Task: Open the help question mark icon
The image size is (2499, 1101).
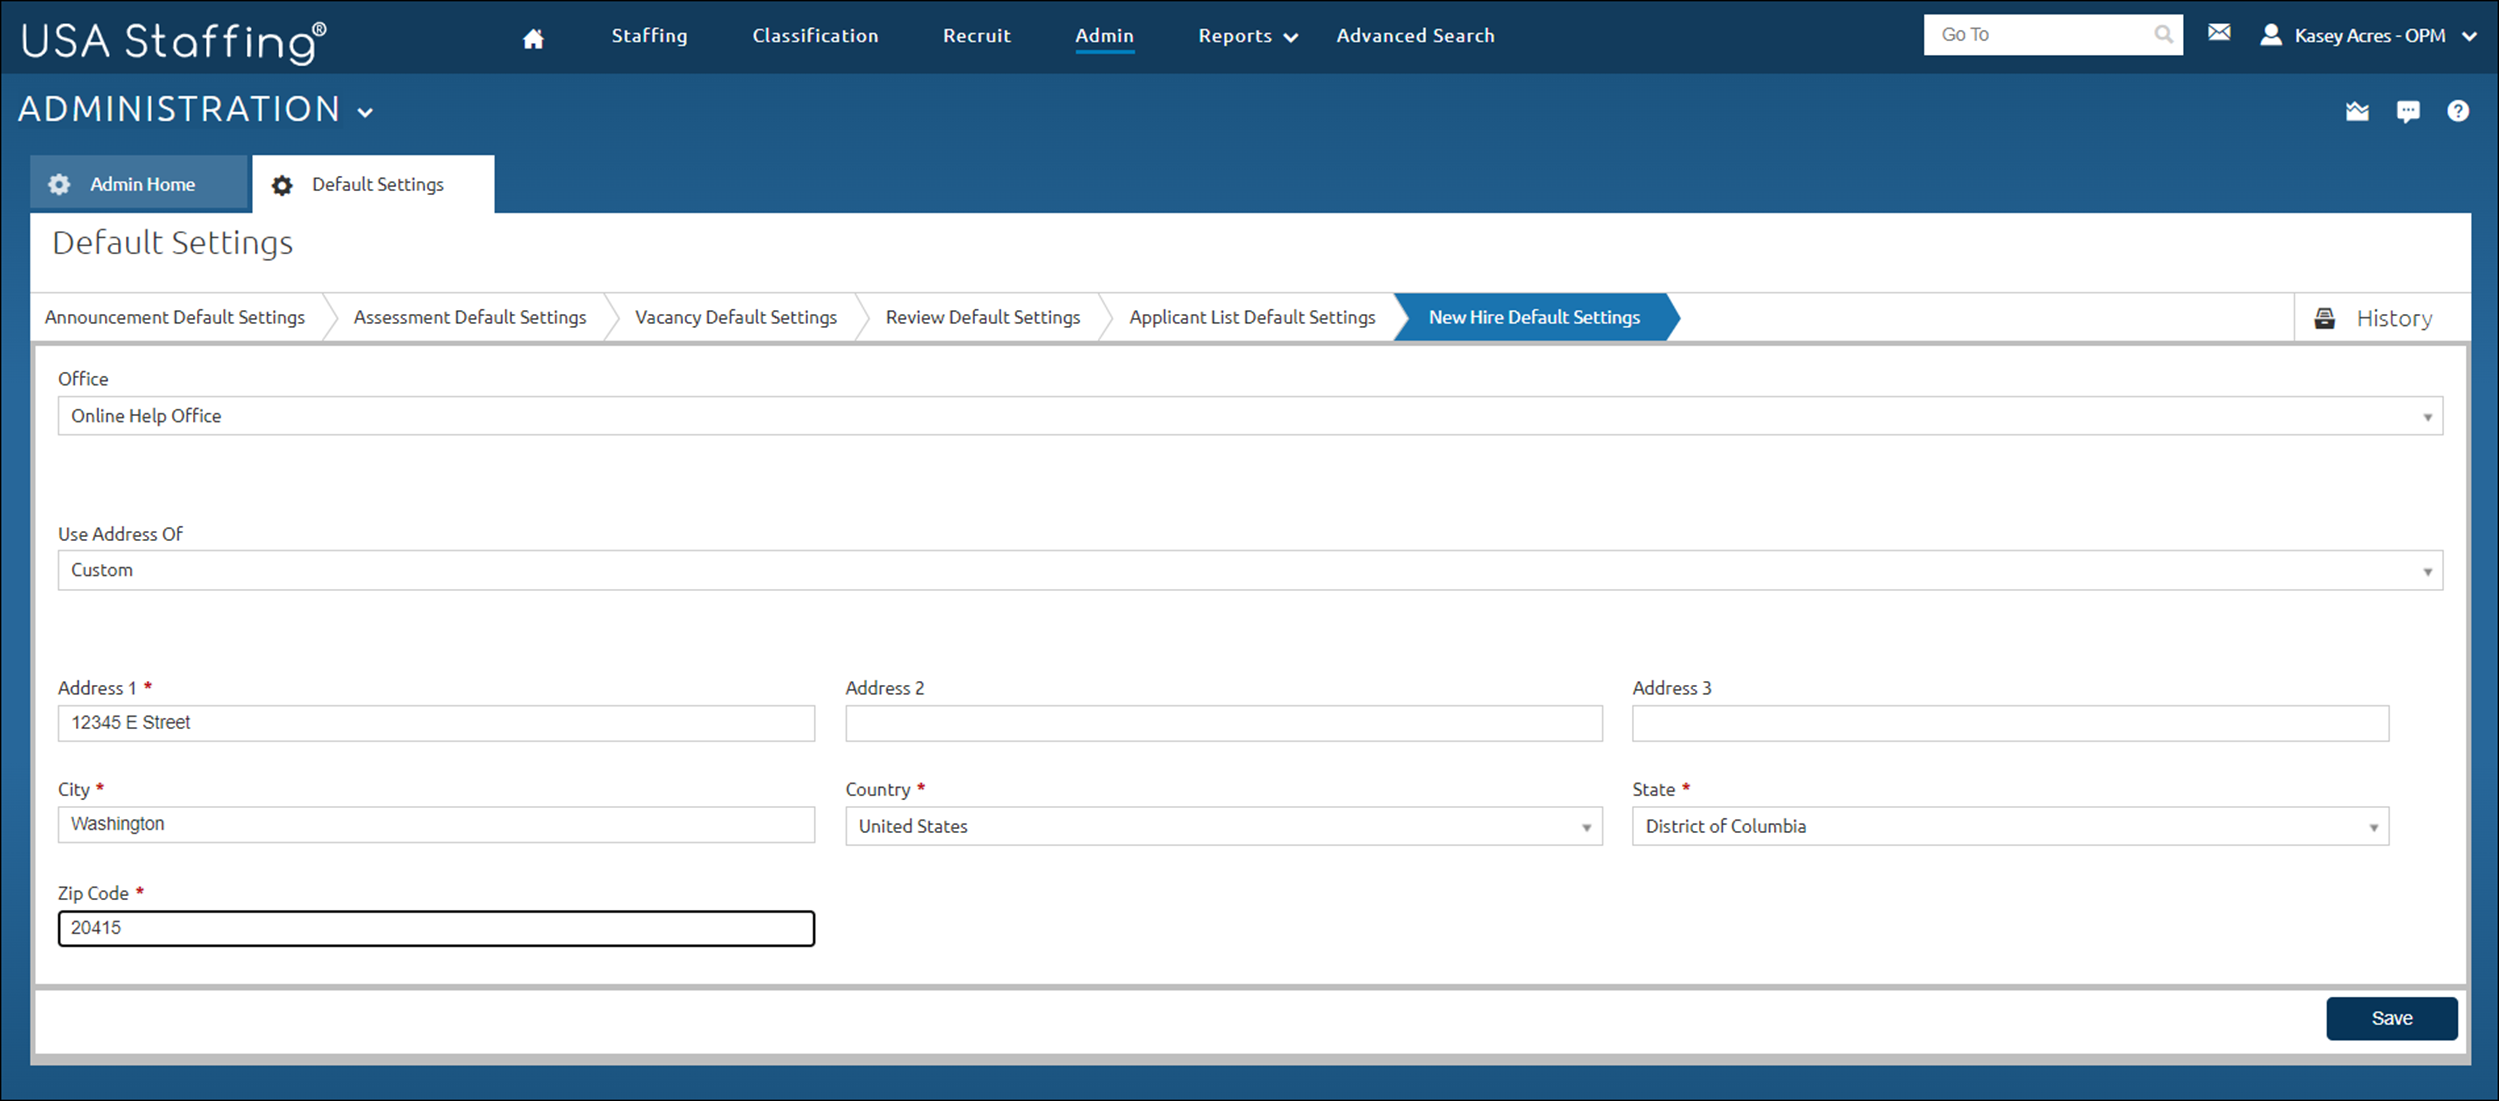Action: tap(2459, 111)
